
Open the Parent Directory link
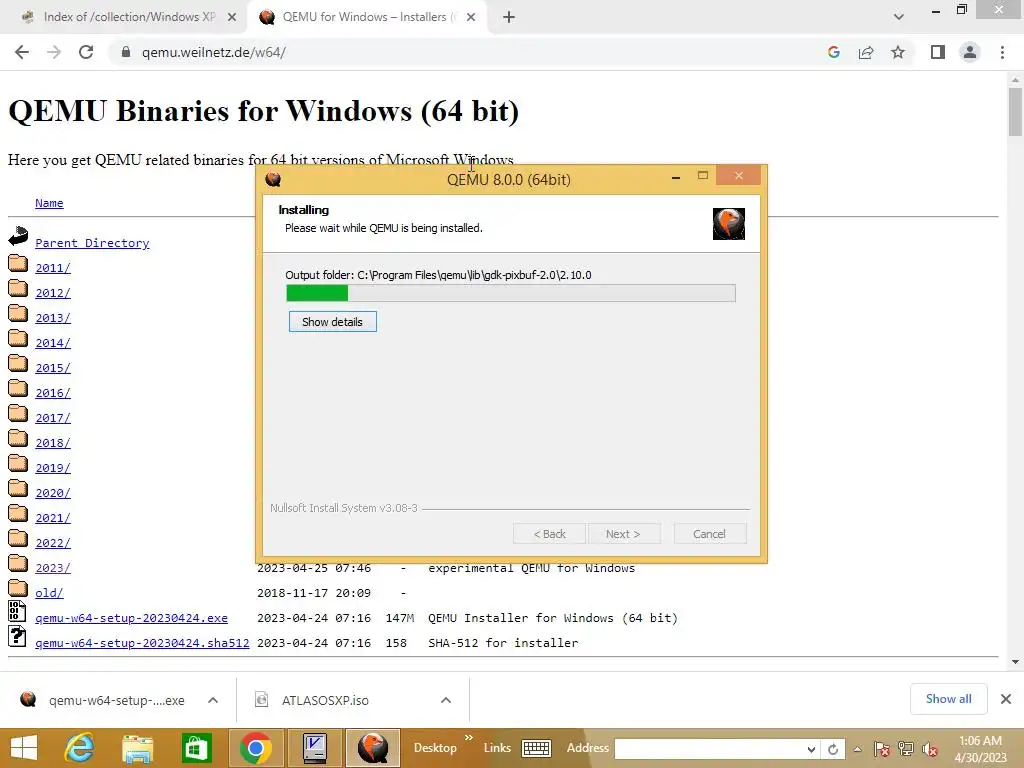click(92, 243)
